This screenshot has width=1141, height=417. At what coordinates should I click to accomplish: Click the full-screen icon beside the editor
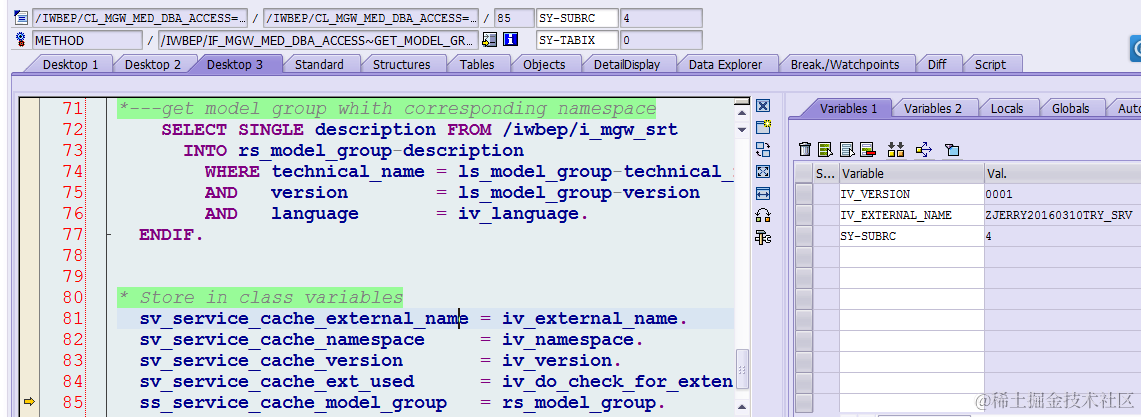763,172
